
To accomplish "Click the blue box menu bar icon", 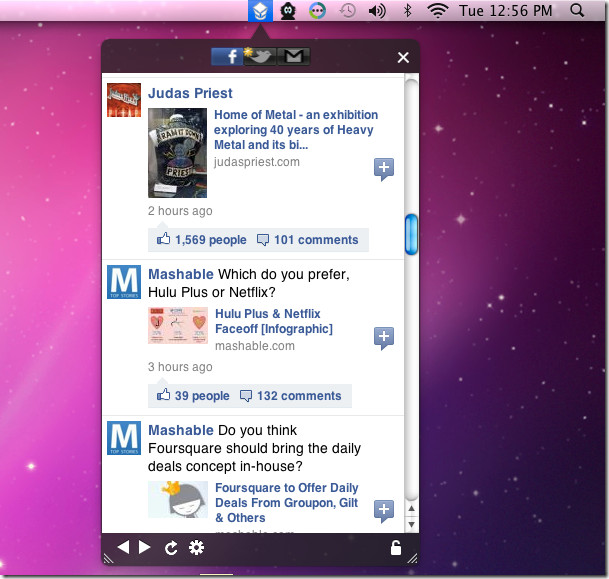I will pyautogui.click(x=260, y=11).
